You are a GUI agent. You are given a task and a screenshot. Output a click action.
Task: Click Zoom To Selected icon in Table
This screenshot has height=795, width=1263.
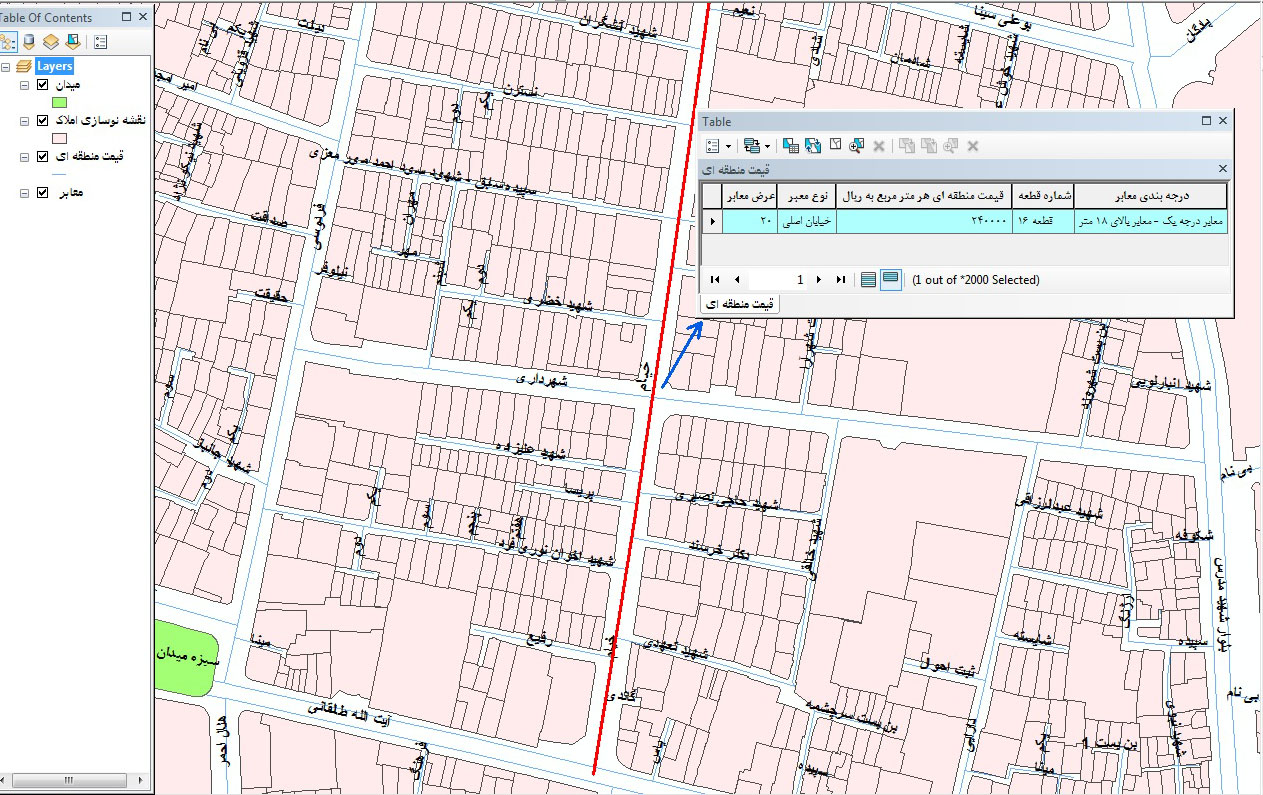[856, 146]
